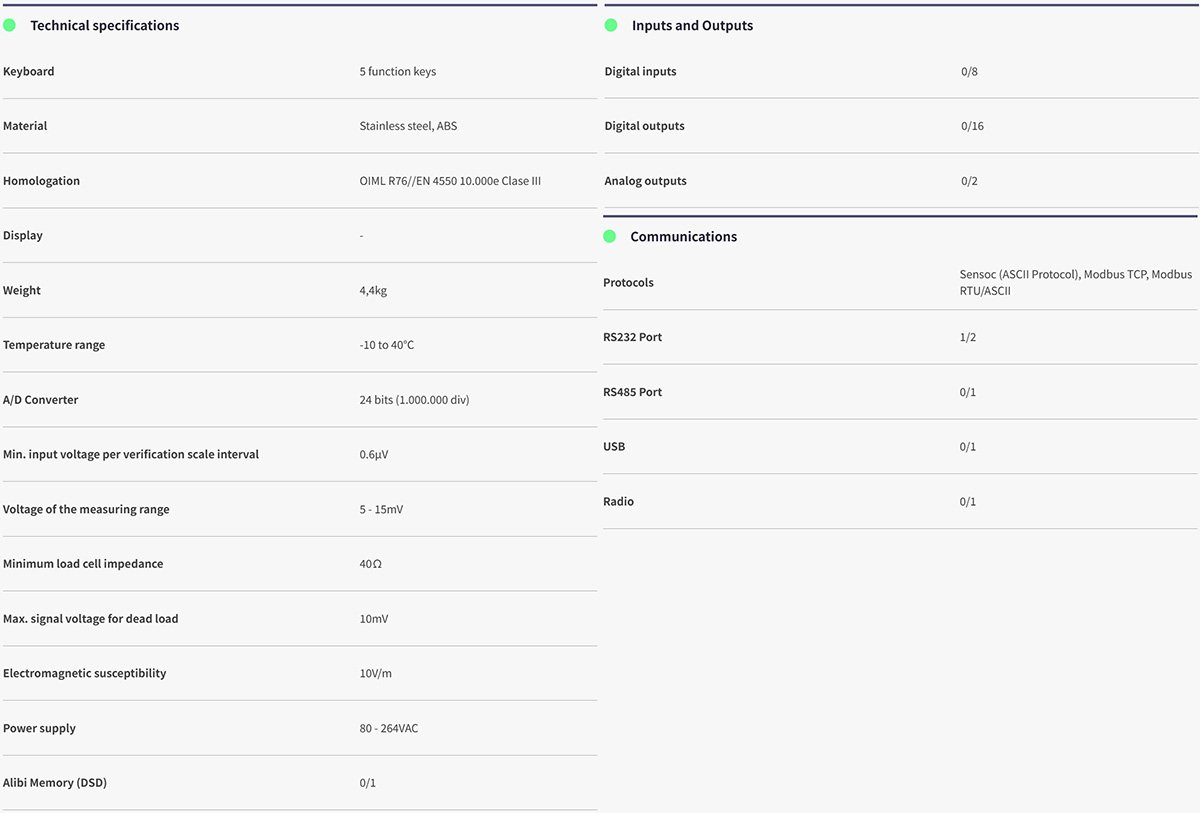The height and width of the screenshot is (813, 1200).
Task: Click the RS232 Port label
Action: (632, 337)
